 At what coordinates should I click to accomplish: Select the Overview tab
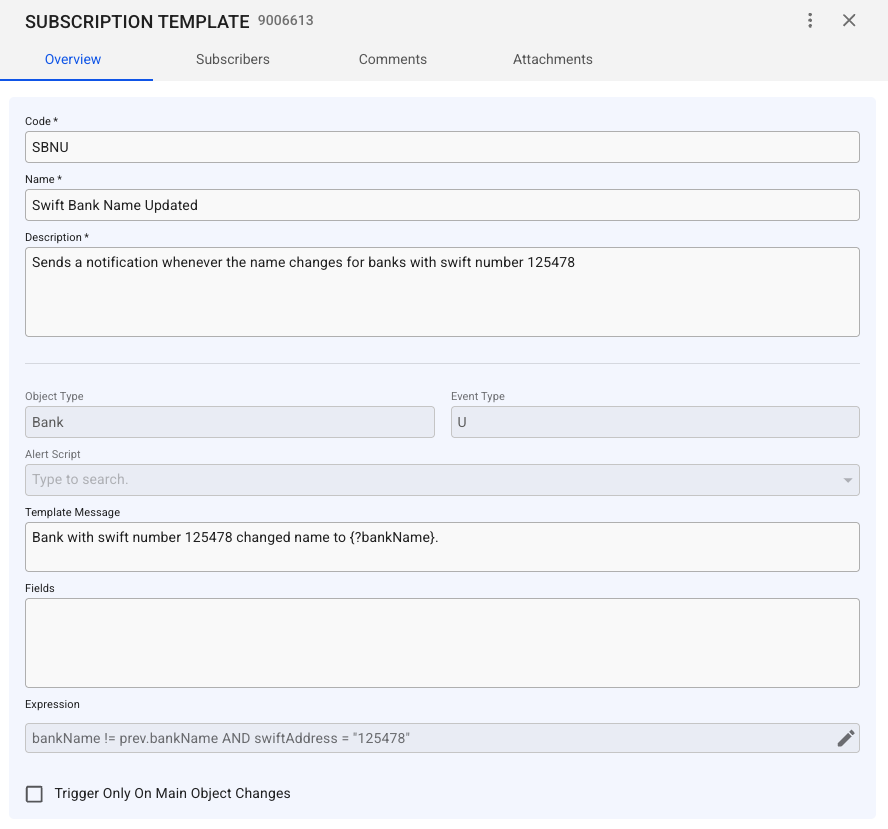tap(73, 60)
